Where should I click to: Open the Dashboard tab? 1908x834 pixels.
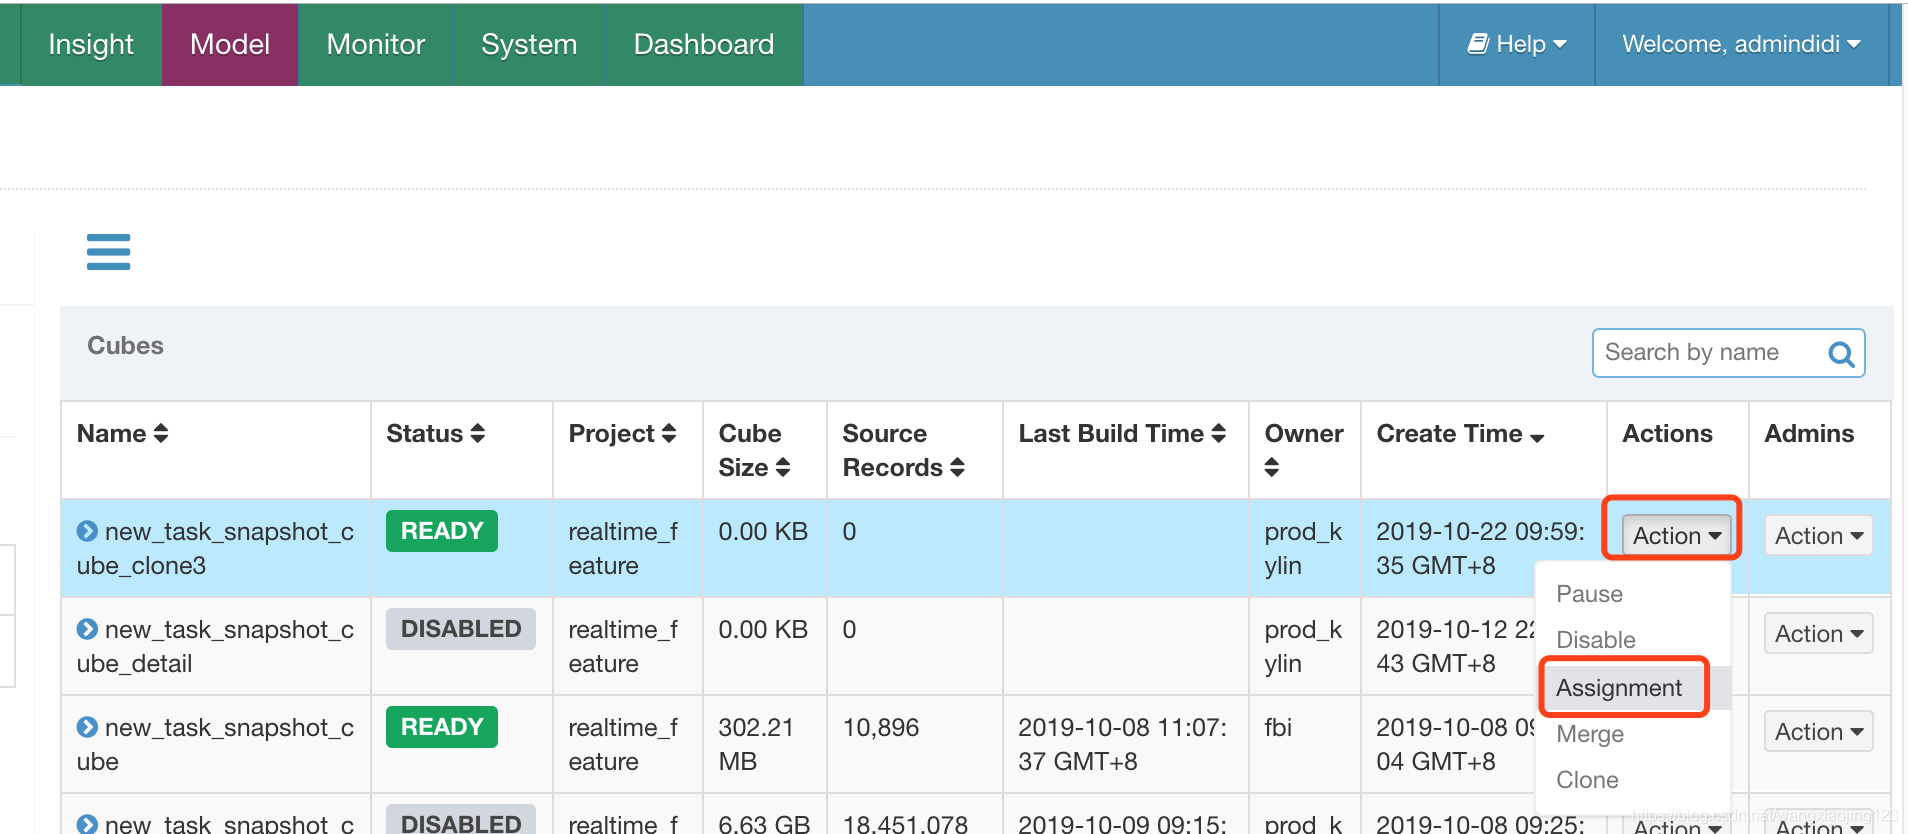pyautogui.click(x=704, y=44)
